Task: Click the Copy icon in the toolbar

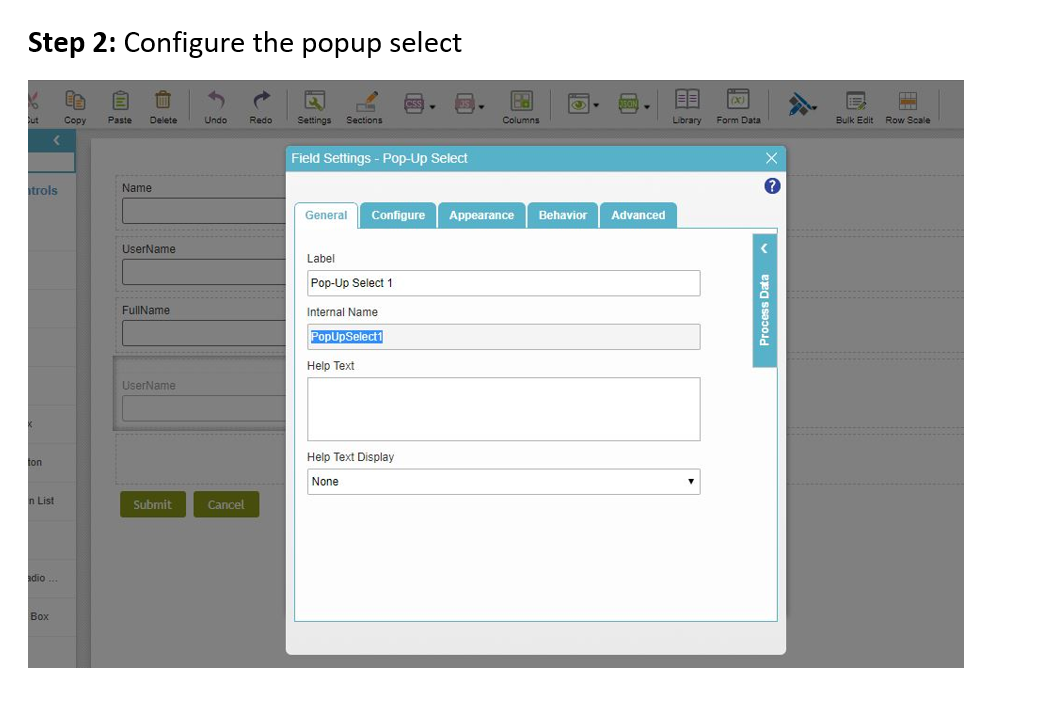Action: tap(75, 101)
